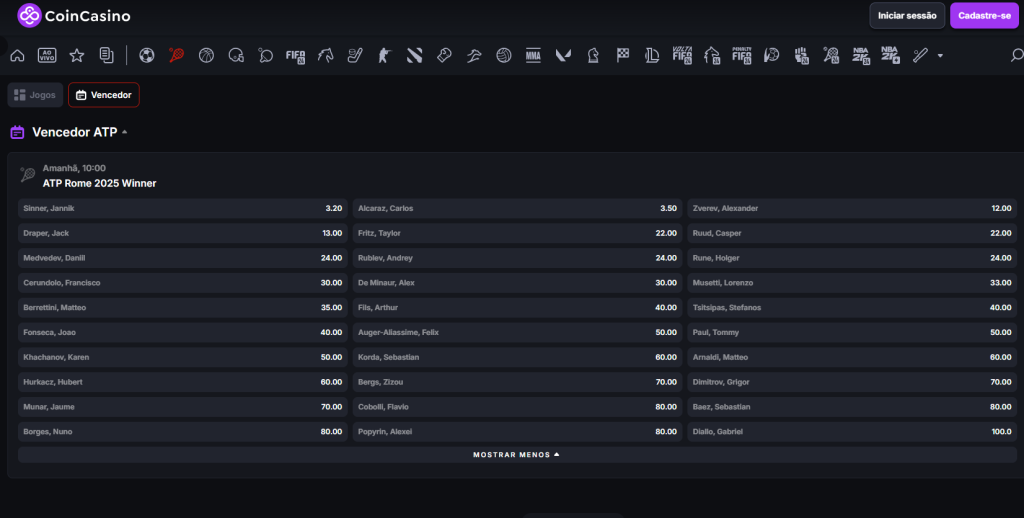Select the boxing glove icon
The image size is (1024, 518).
click(444, 56)
